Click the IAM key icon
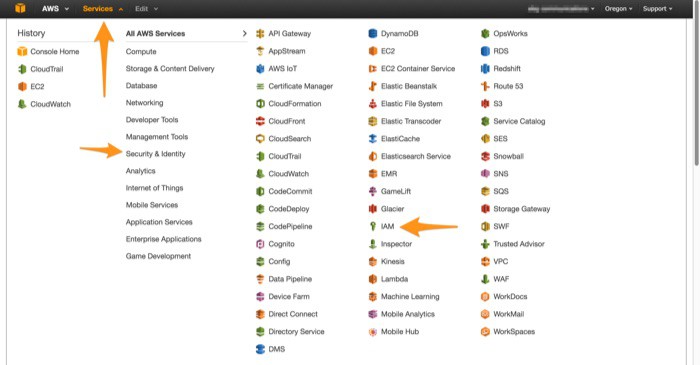 [x=373, y=226]
